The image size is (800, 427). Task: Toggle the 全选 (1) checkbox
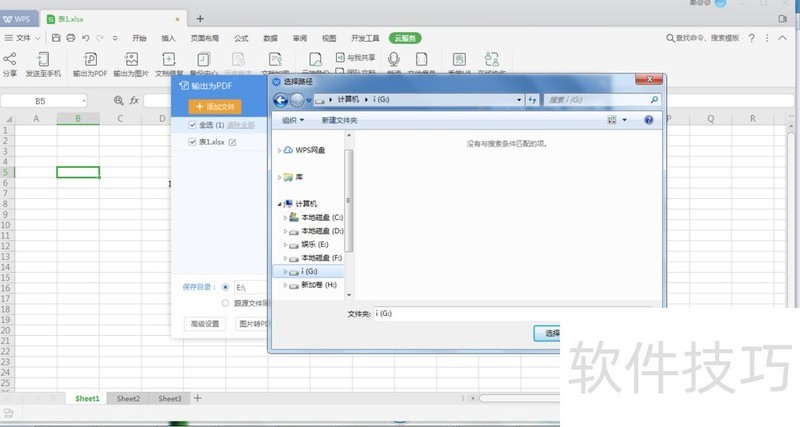[192, 125]
